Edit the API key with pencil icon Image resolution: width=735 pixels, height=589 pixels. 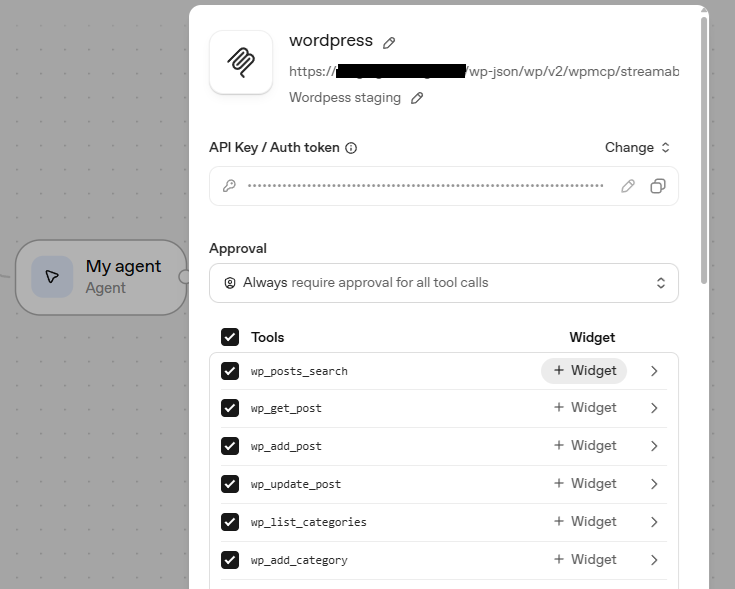[x=628, y=186]
